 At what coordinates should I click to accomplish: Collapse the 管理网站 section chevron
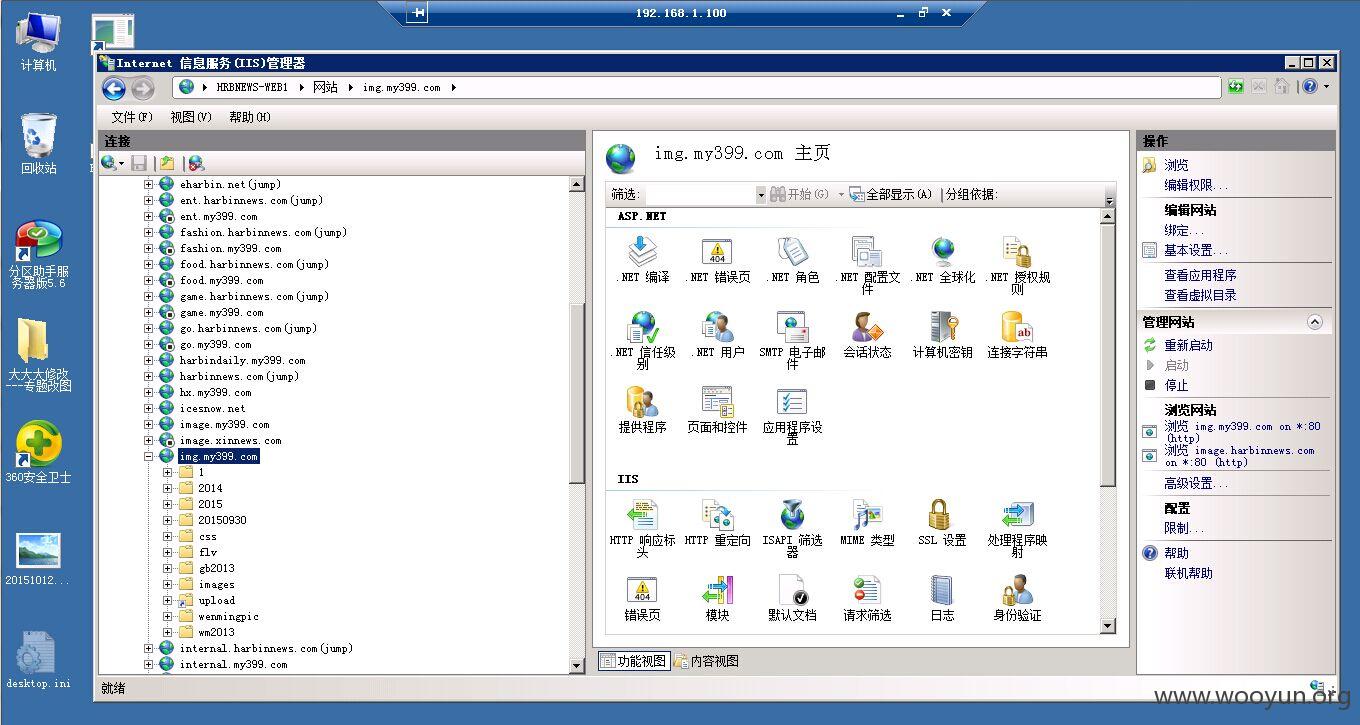(1315, 322)
